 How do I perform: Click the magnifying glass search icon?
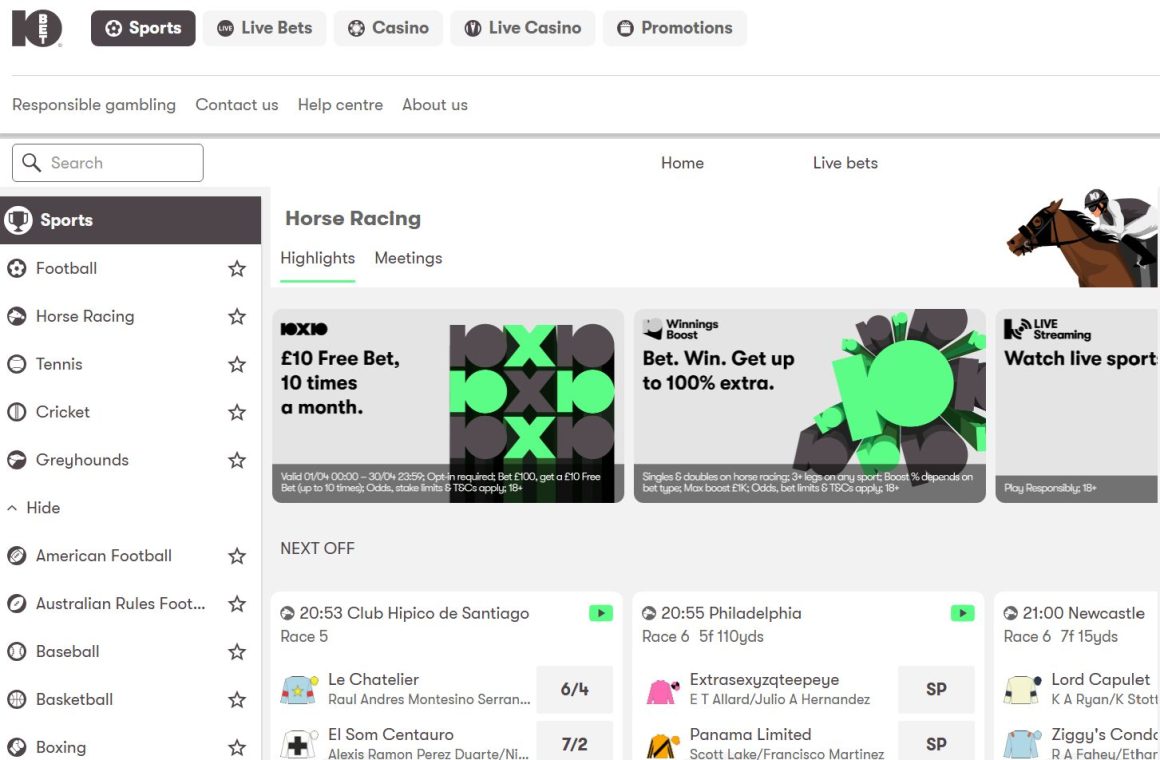pos(31,163)
